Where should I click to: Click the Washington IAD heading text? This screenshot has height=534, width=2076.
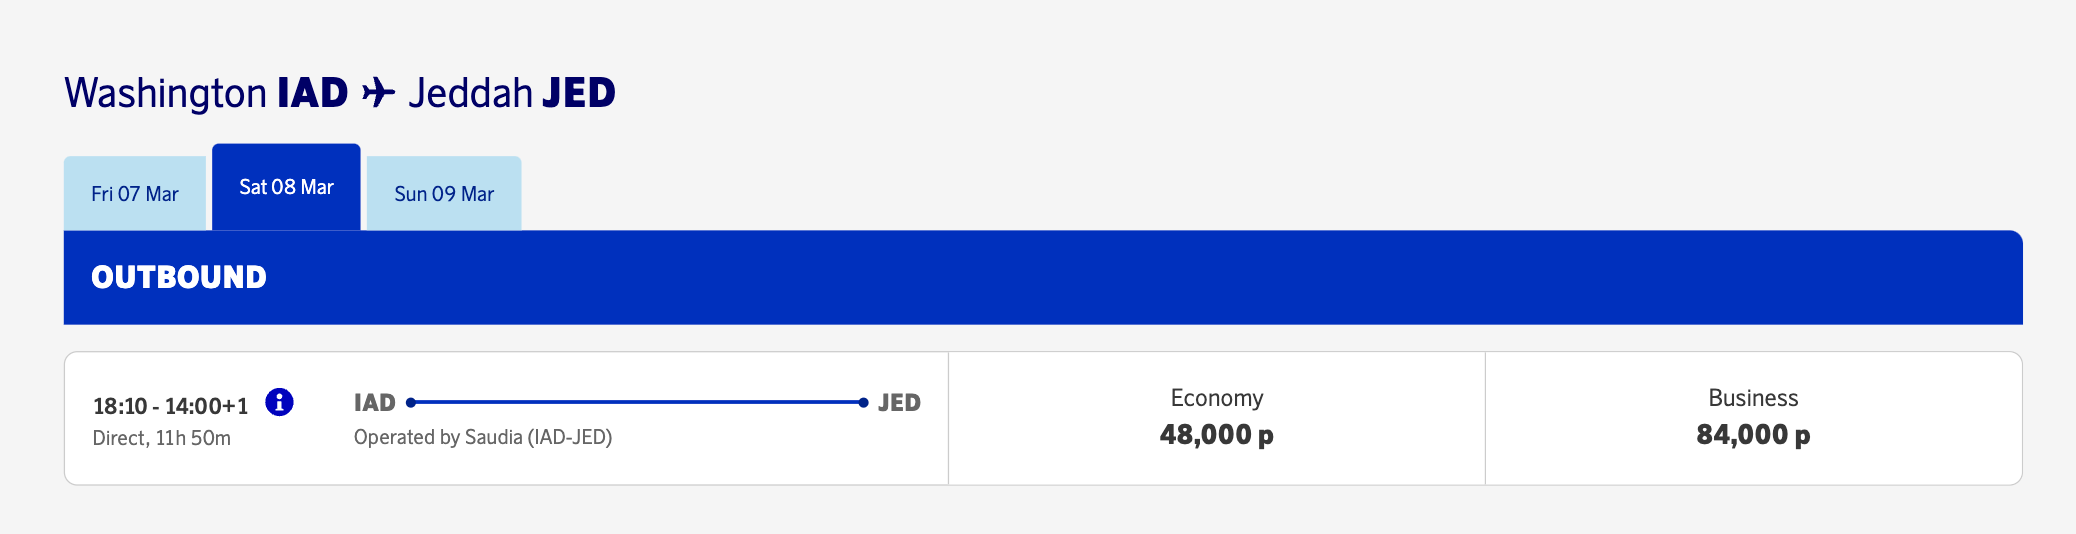(206, 93)
